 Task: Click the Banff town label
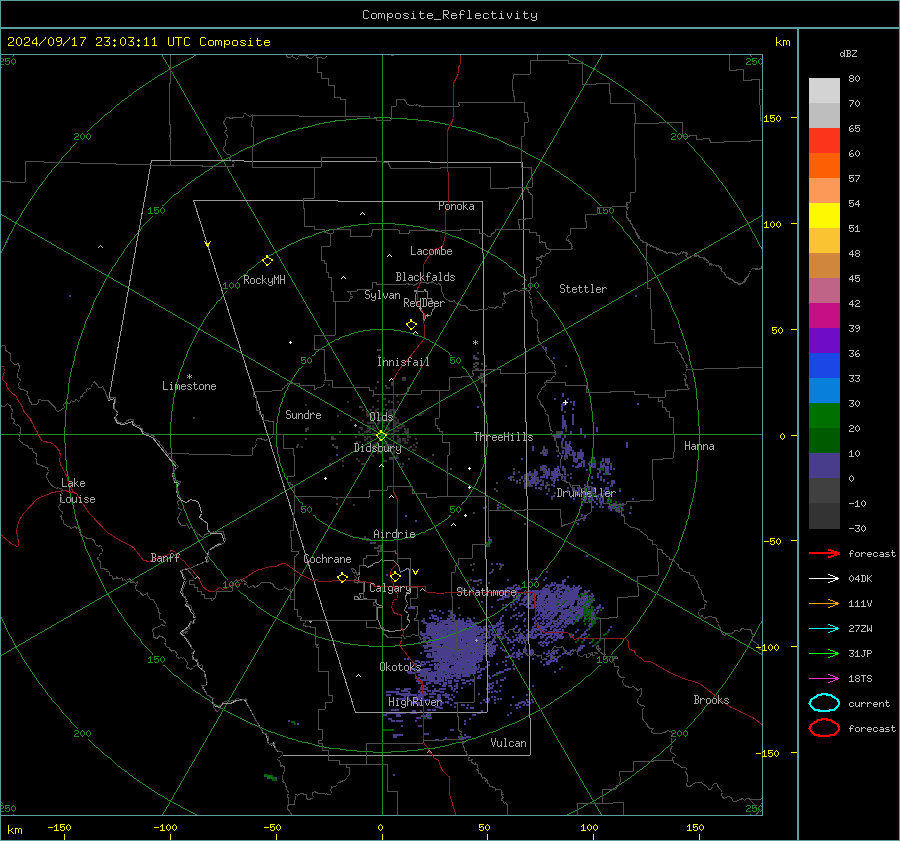[165, 557]
